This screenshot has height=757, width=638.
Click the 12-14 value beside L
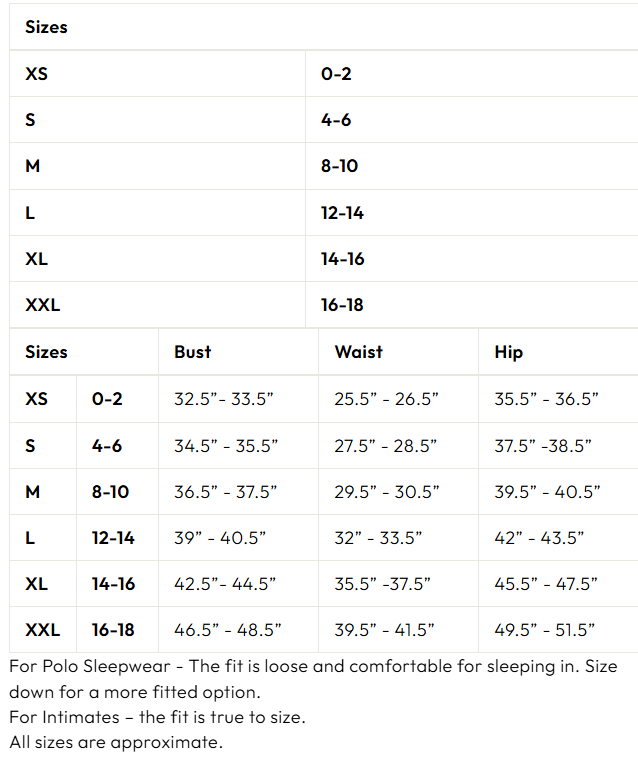point(342,213)
